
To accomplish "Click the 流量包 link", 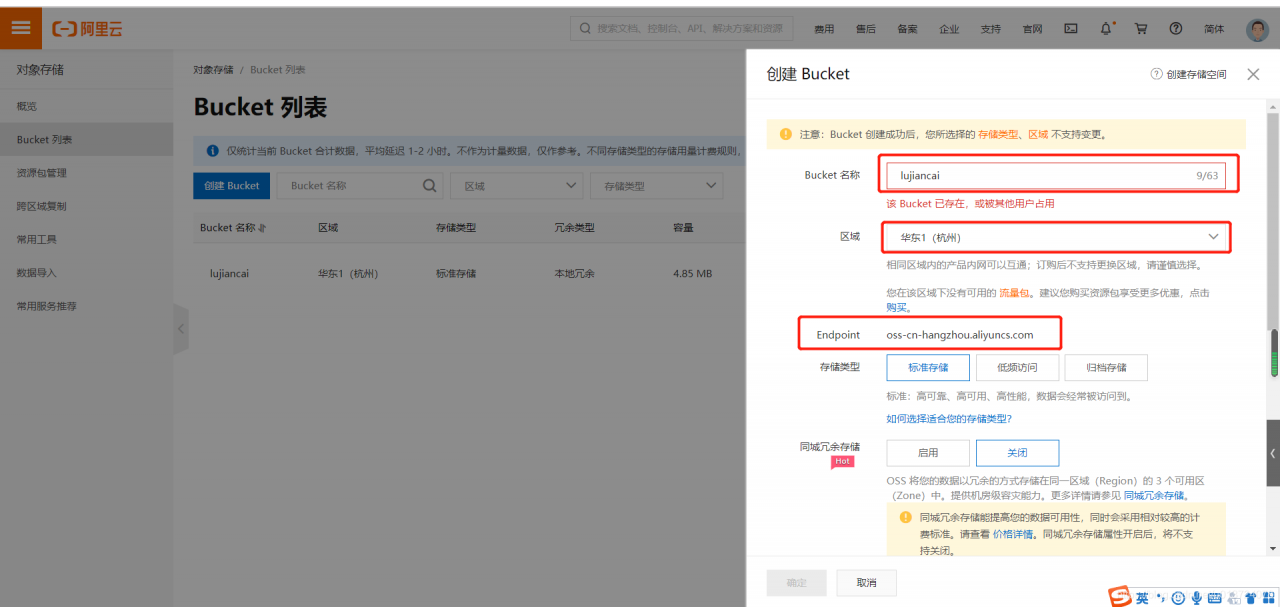I will [1014, 293].
